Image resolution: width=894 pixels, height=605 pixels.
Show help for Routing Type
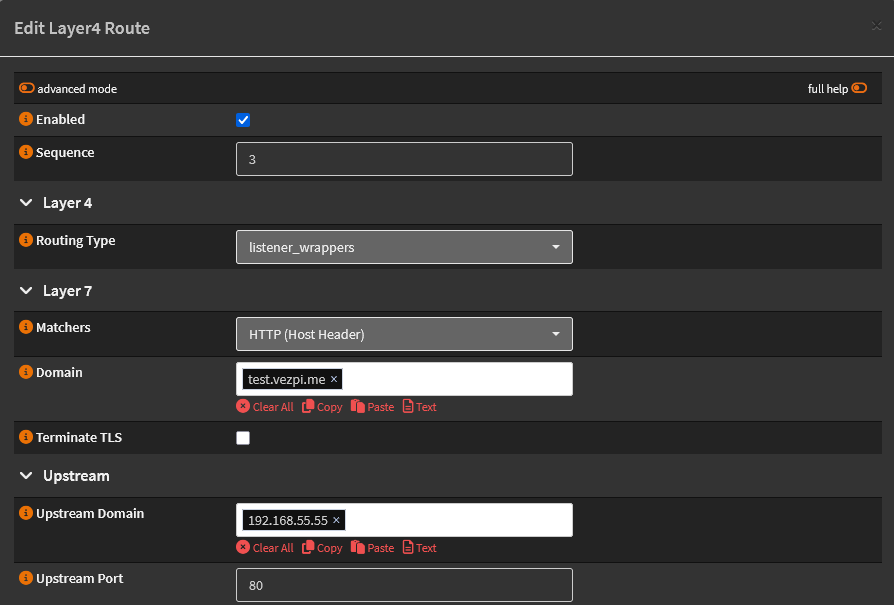[26, 241]
